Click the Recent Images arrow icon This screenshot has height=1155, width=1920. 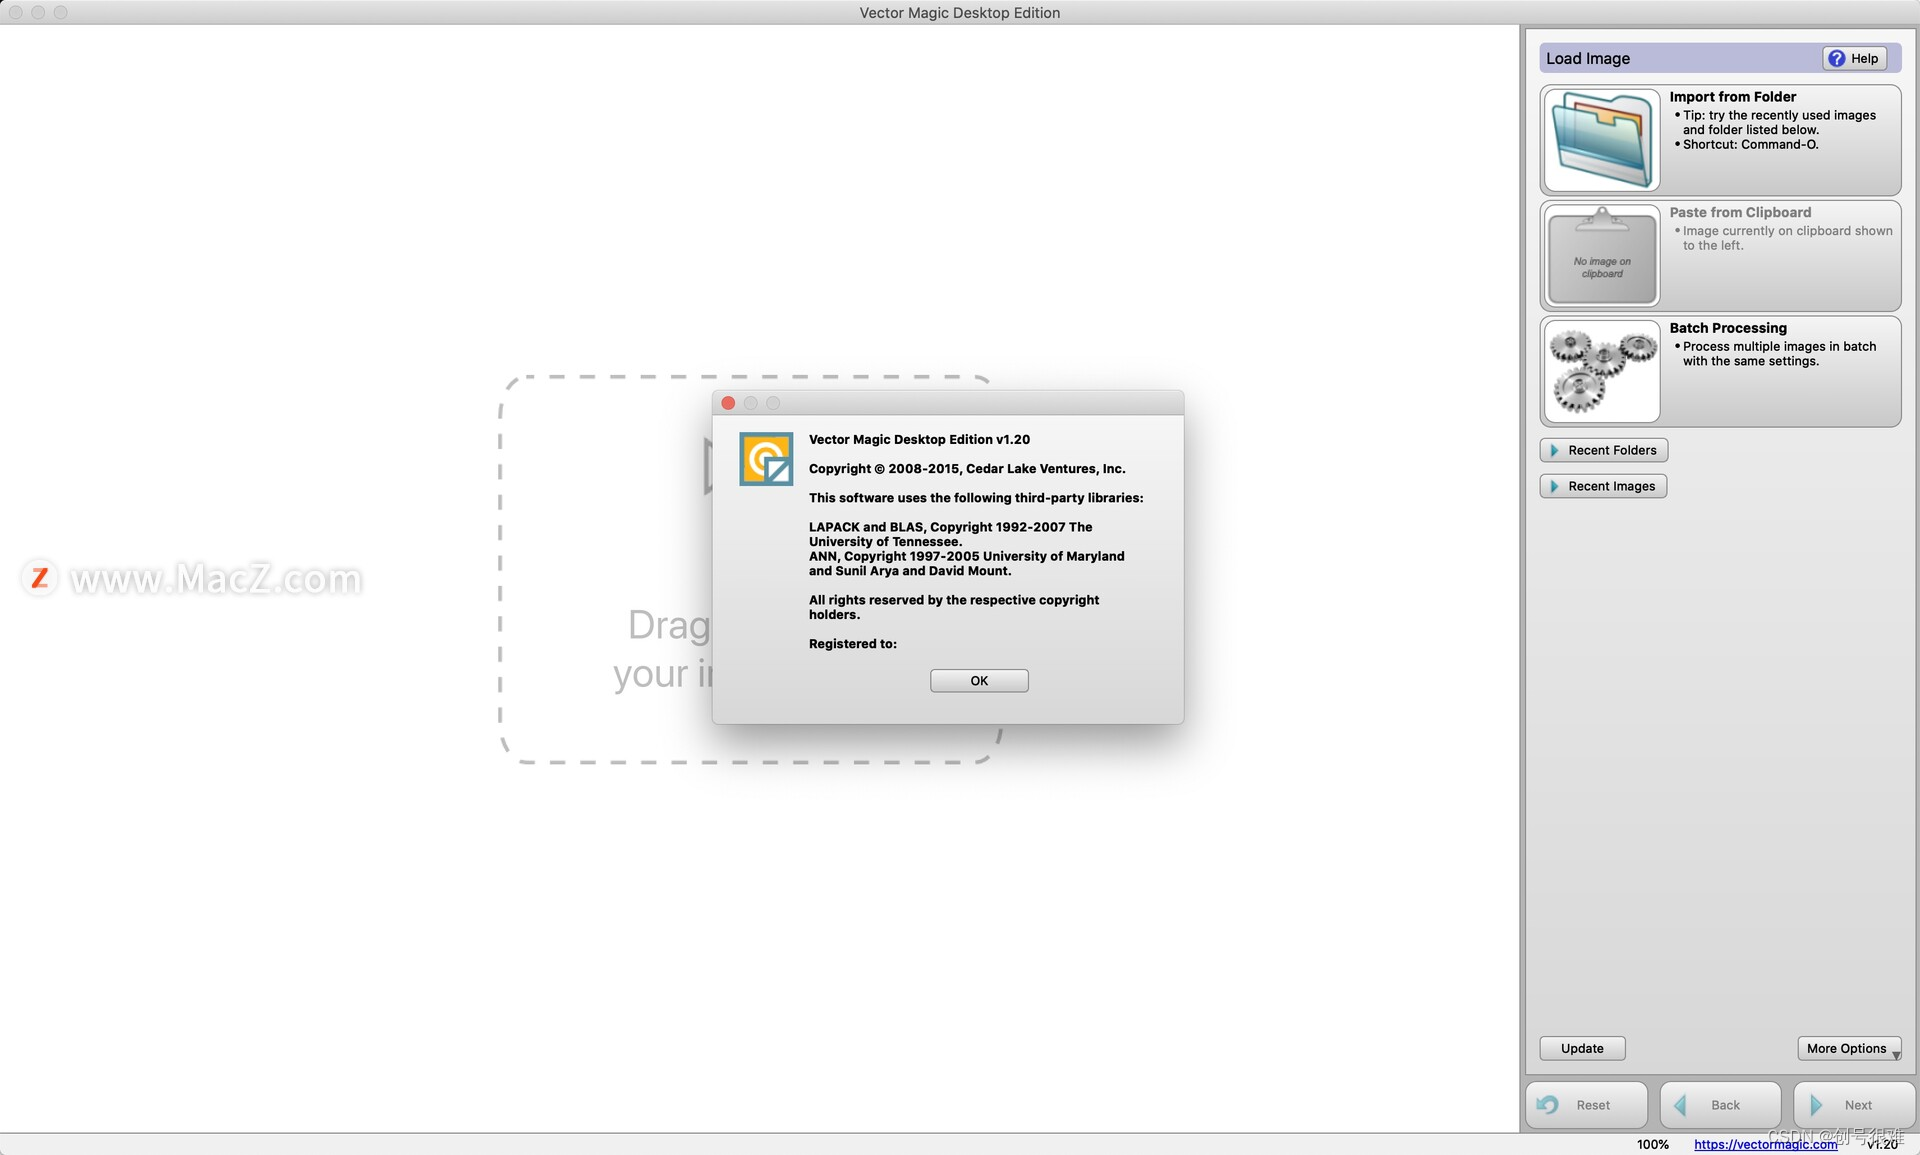tap(1554, 486)
